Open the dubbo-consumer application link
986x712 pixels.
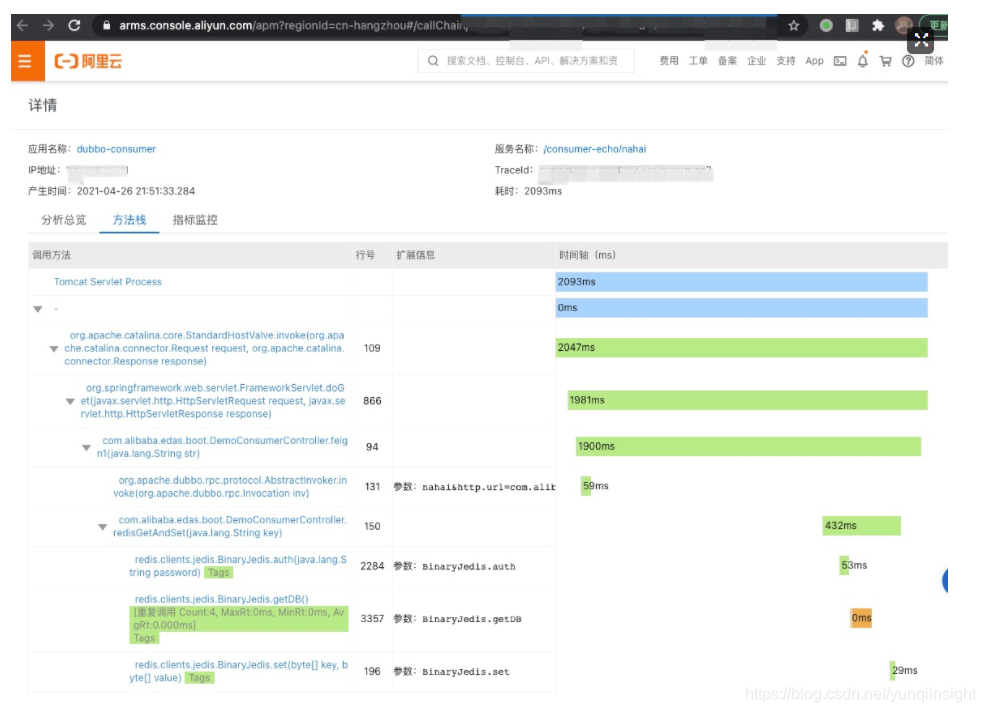tap(116, 149)
